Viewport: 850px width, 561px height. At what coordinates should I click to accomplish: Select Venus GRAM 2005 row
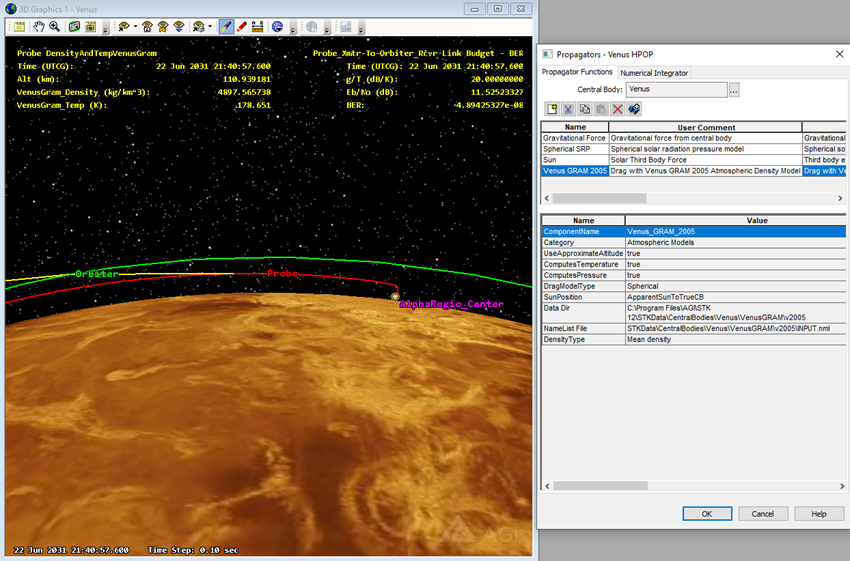pyautogui.click(x=693, y=171)
